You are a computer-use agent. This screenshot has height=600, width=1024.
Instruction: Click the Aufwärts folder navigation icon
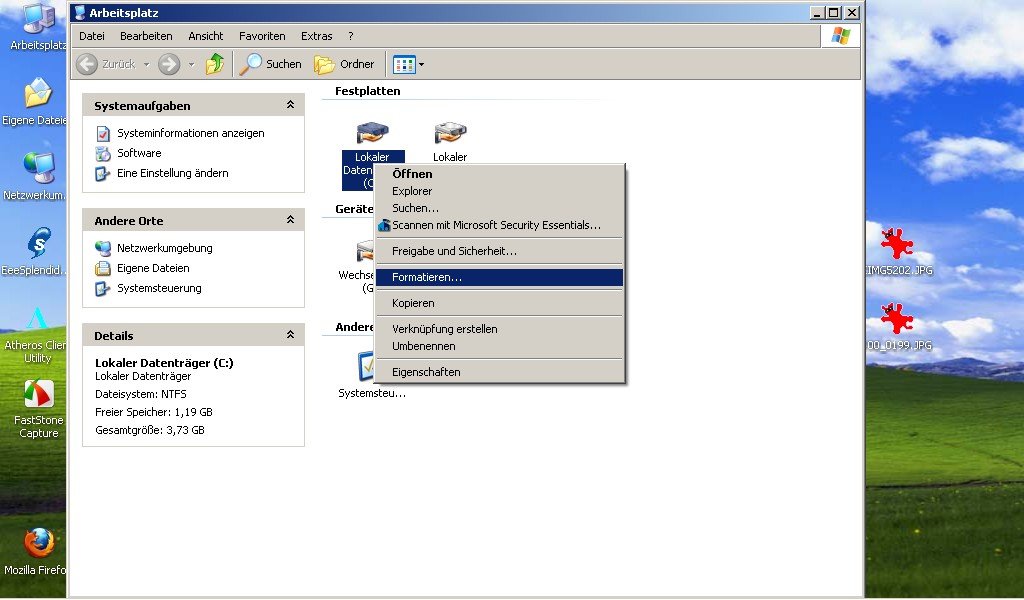pyautogui.click(x=216, y=63)
